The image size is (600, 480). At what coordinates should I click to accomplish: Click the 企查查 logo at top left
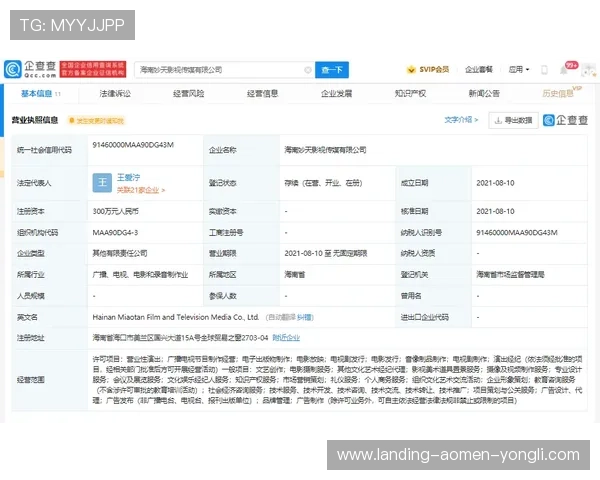30,69
